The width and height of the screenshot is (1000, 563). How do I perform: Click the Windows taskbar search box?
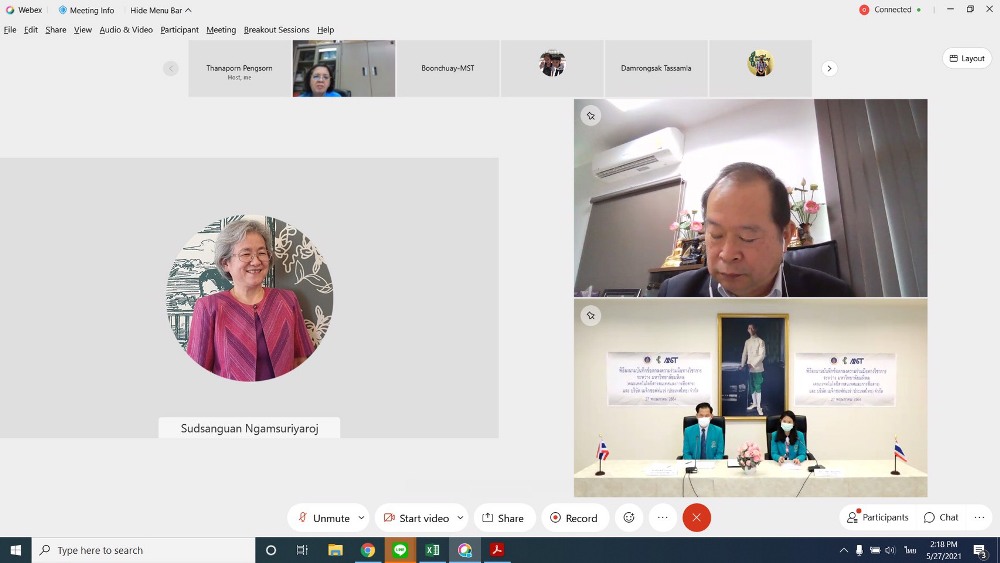[143, 550]
